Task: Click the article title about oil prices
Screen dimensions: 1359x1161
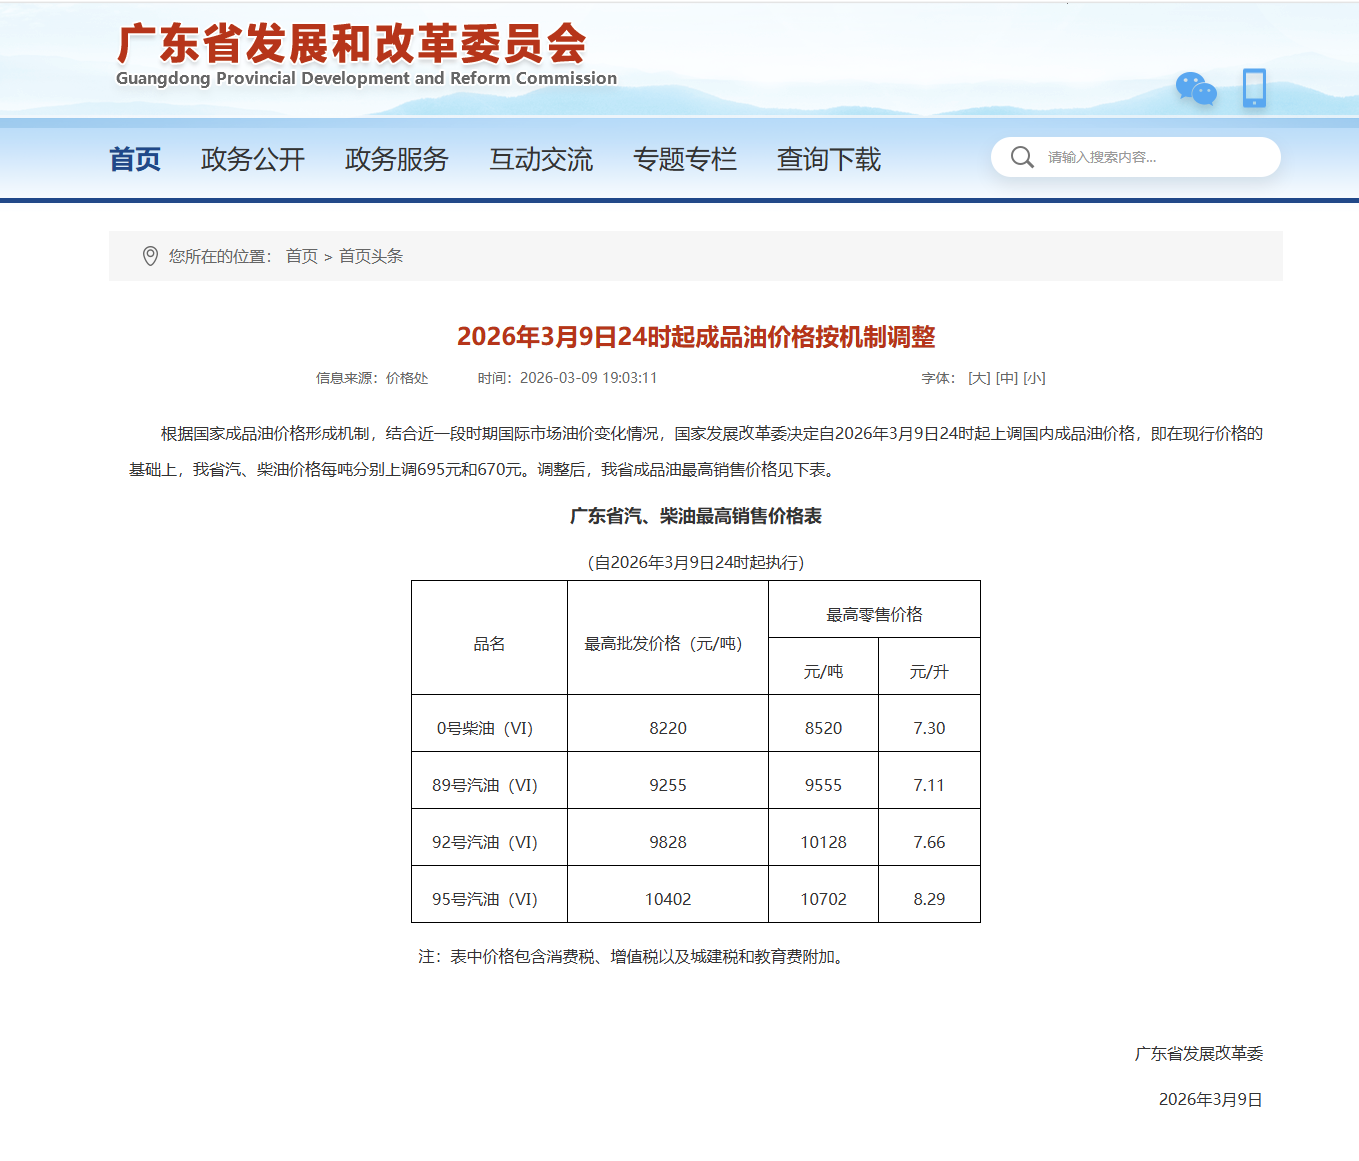Action: (x=696, y=337)
